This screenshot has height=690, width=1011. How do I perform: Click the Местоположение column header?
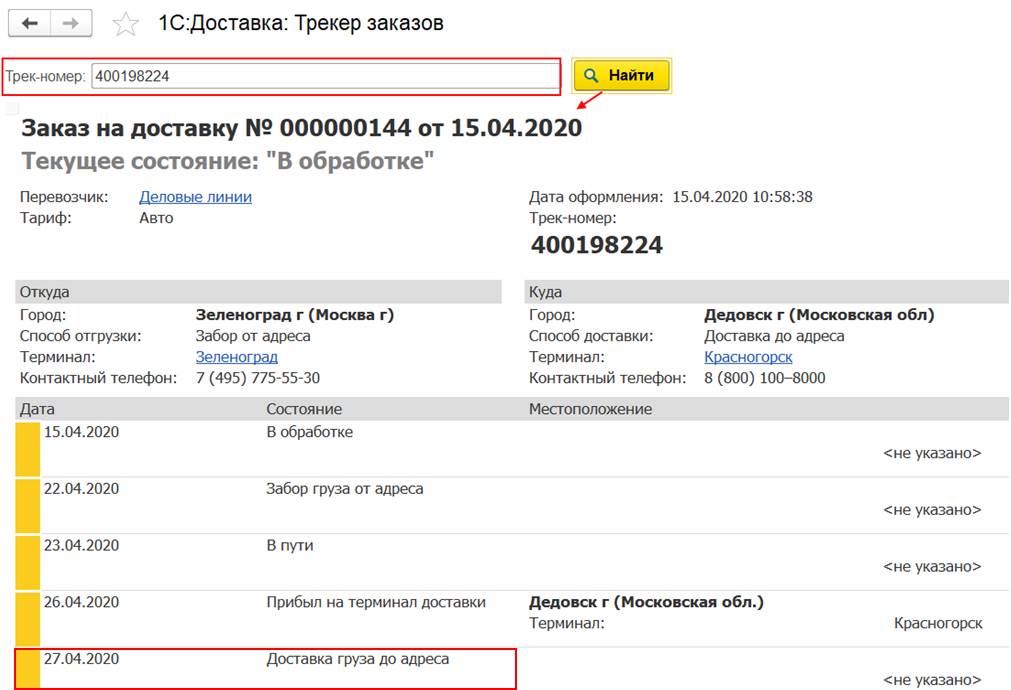(x=590, y=409)
